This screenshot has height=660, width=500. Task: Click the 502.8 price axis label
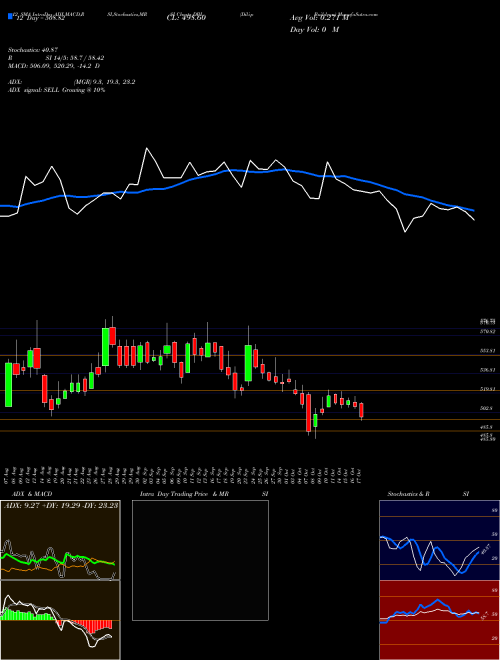tap(487, 408)
